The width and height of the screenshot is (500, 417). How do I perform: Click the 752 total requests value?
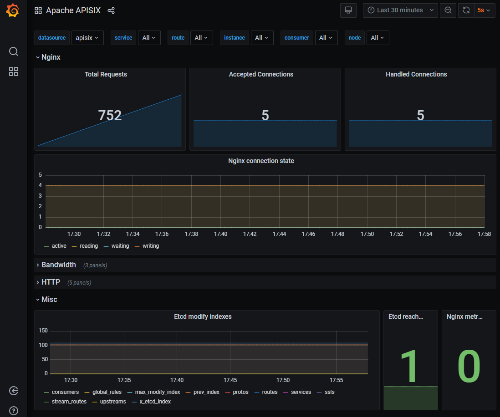pyautogui.click(x=110, y=115)
